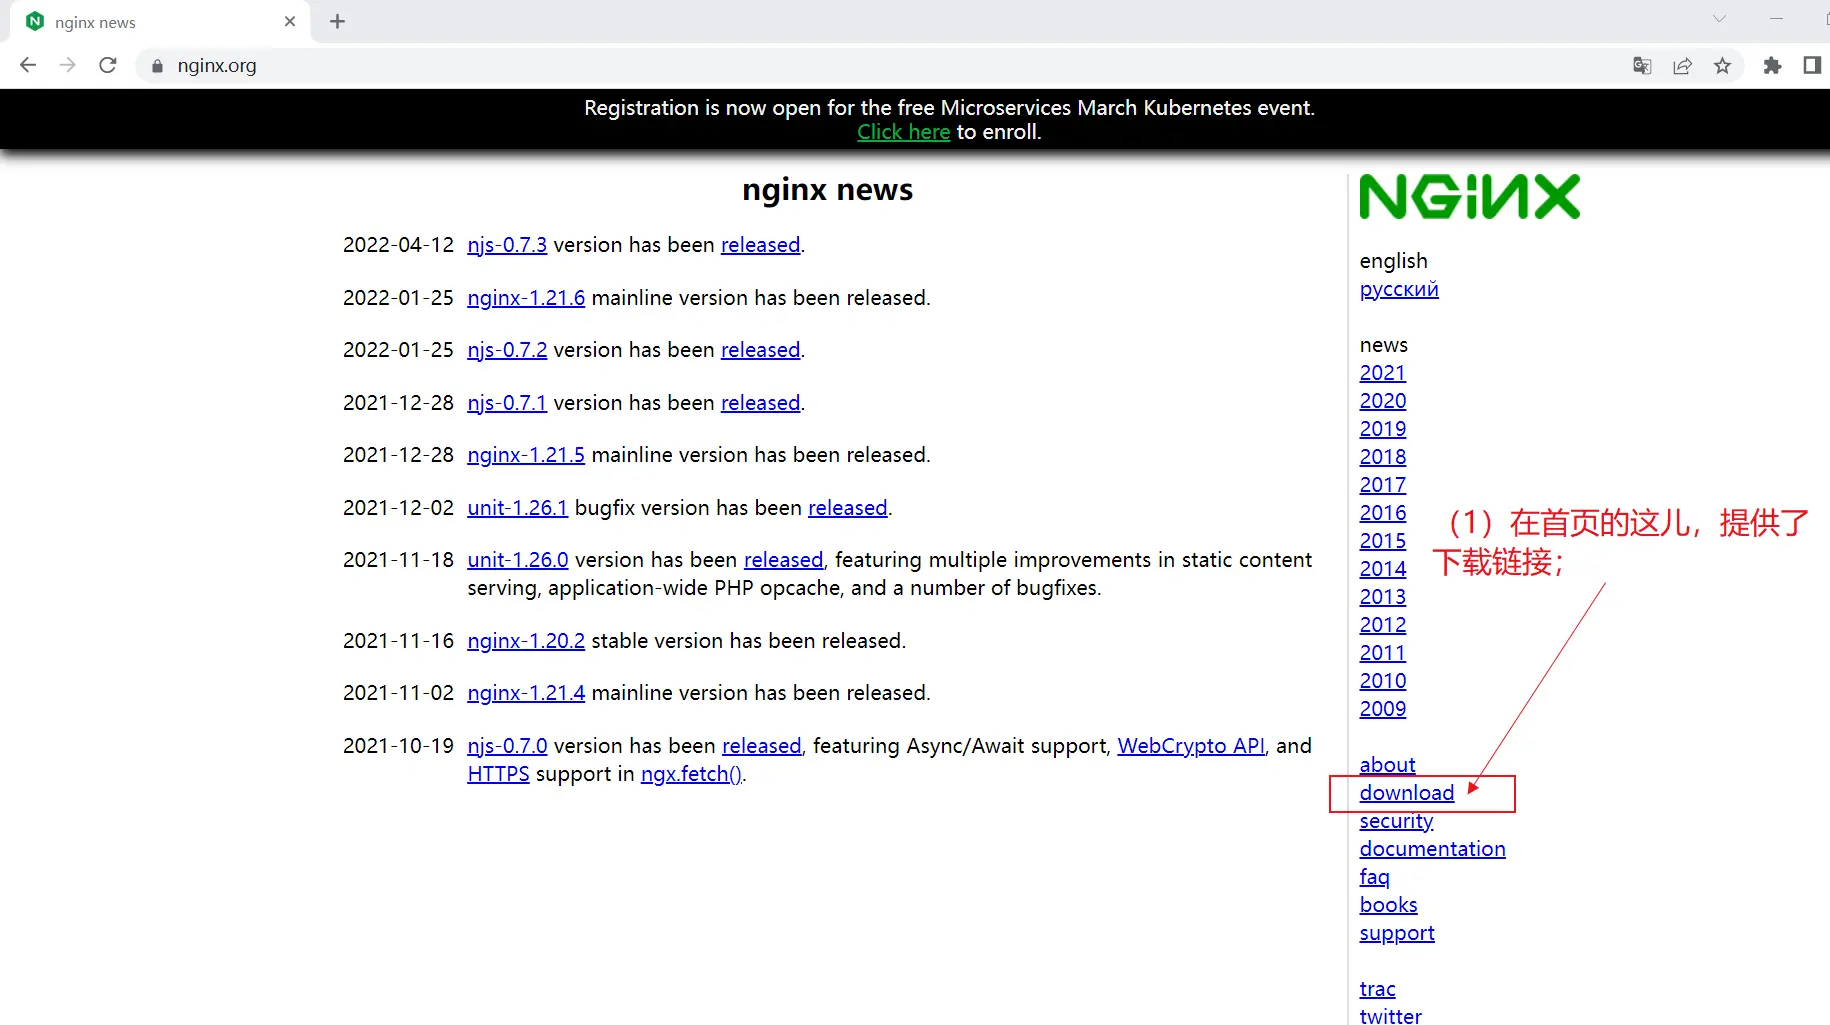Open the 2013 news archive
Screen dimensions: 1830x1025
tap(1383, 597)
